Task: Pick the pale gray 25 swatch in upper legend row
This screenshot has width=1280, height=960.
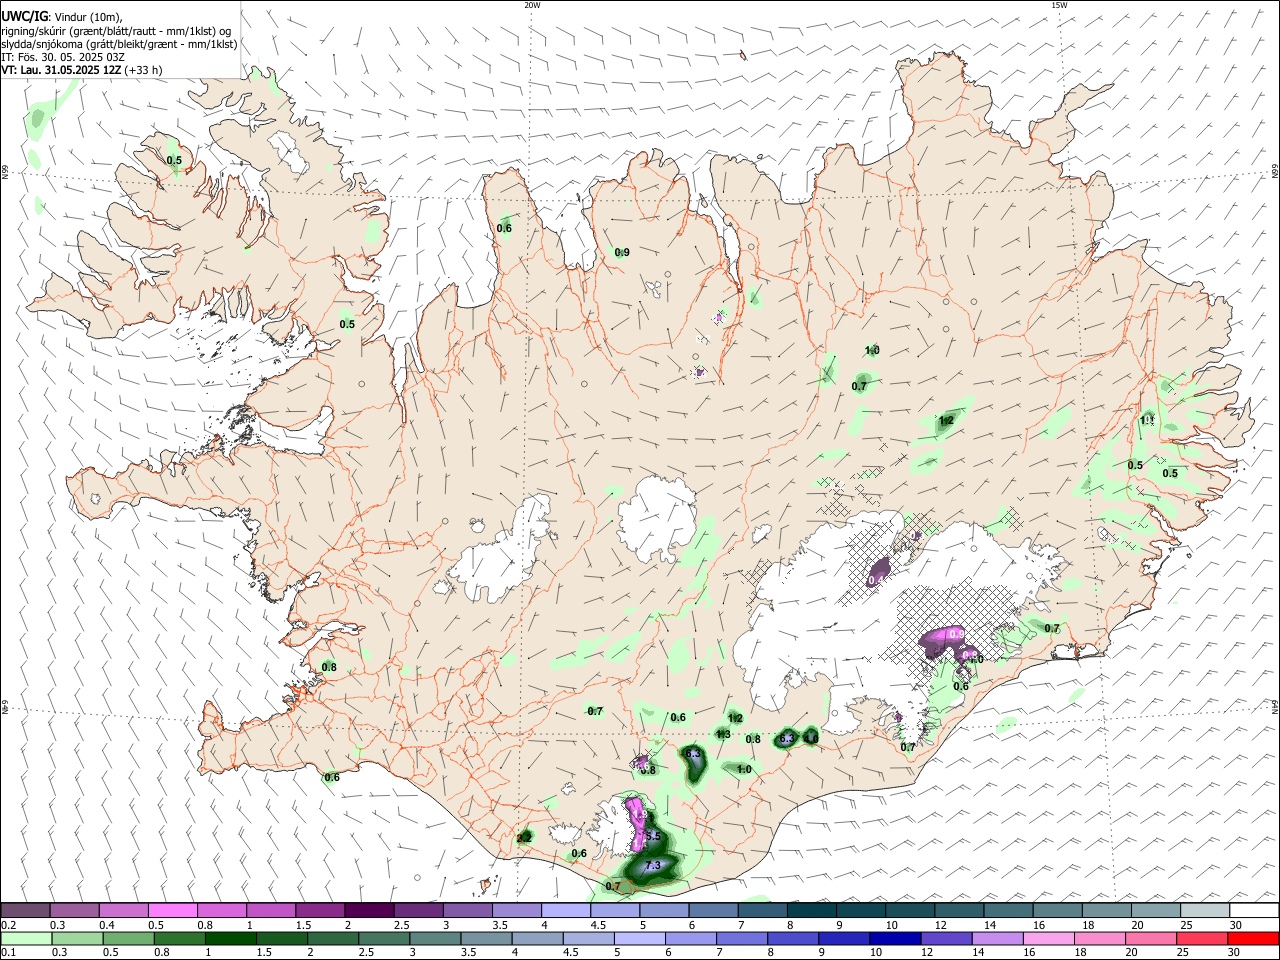Action: click(x=1205, y=910)
